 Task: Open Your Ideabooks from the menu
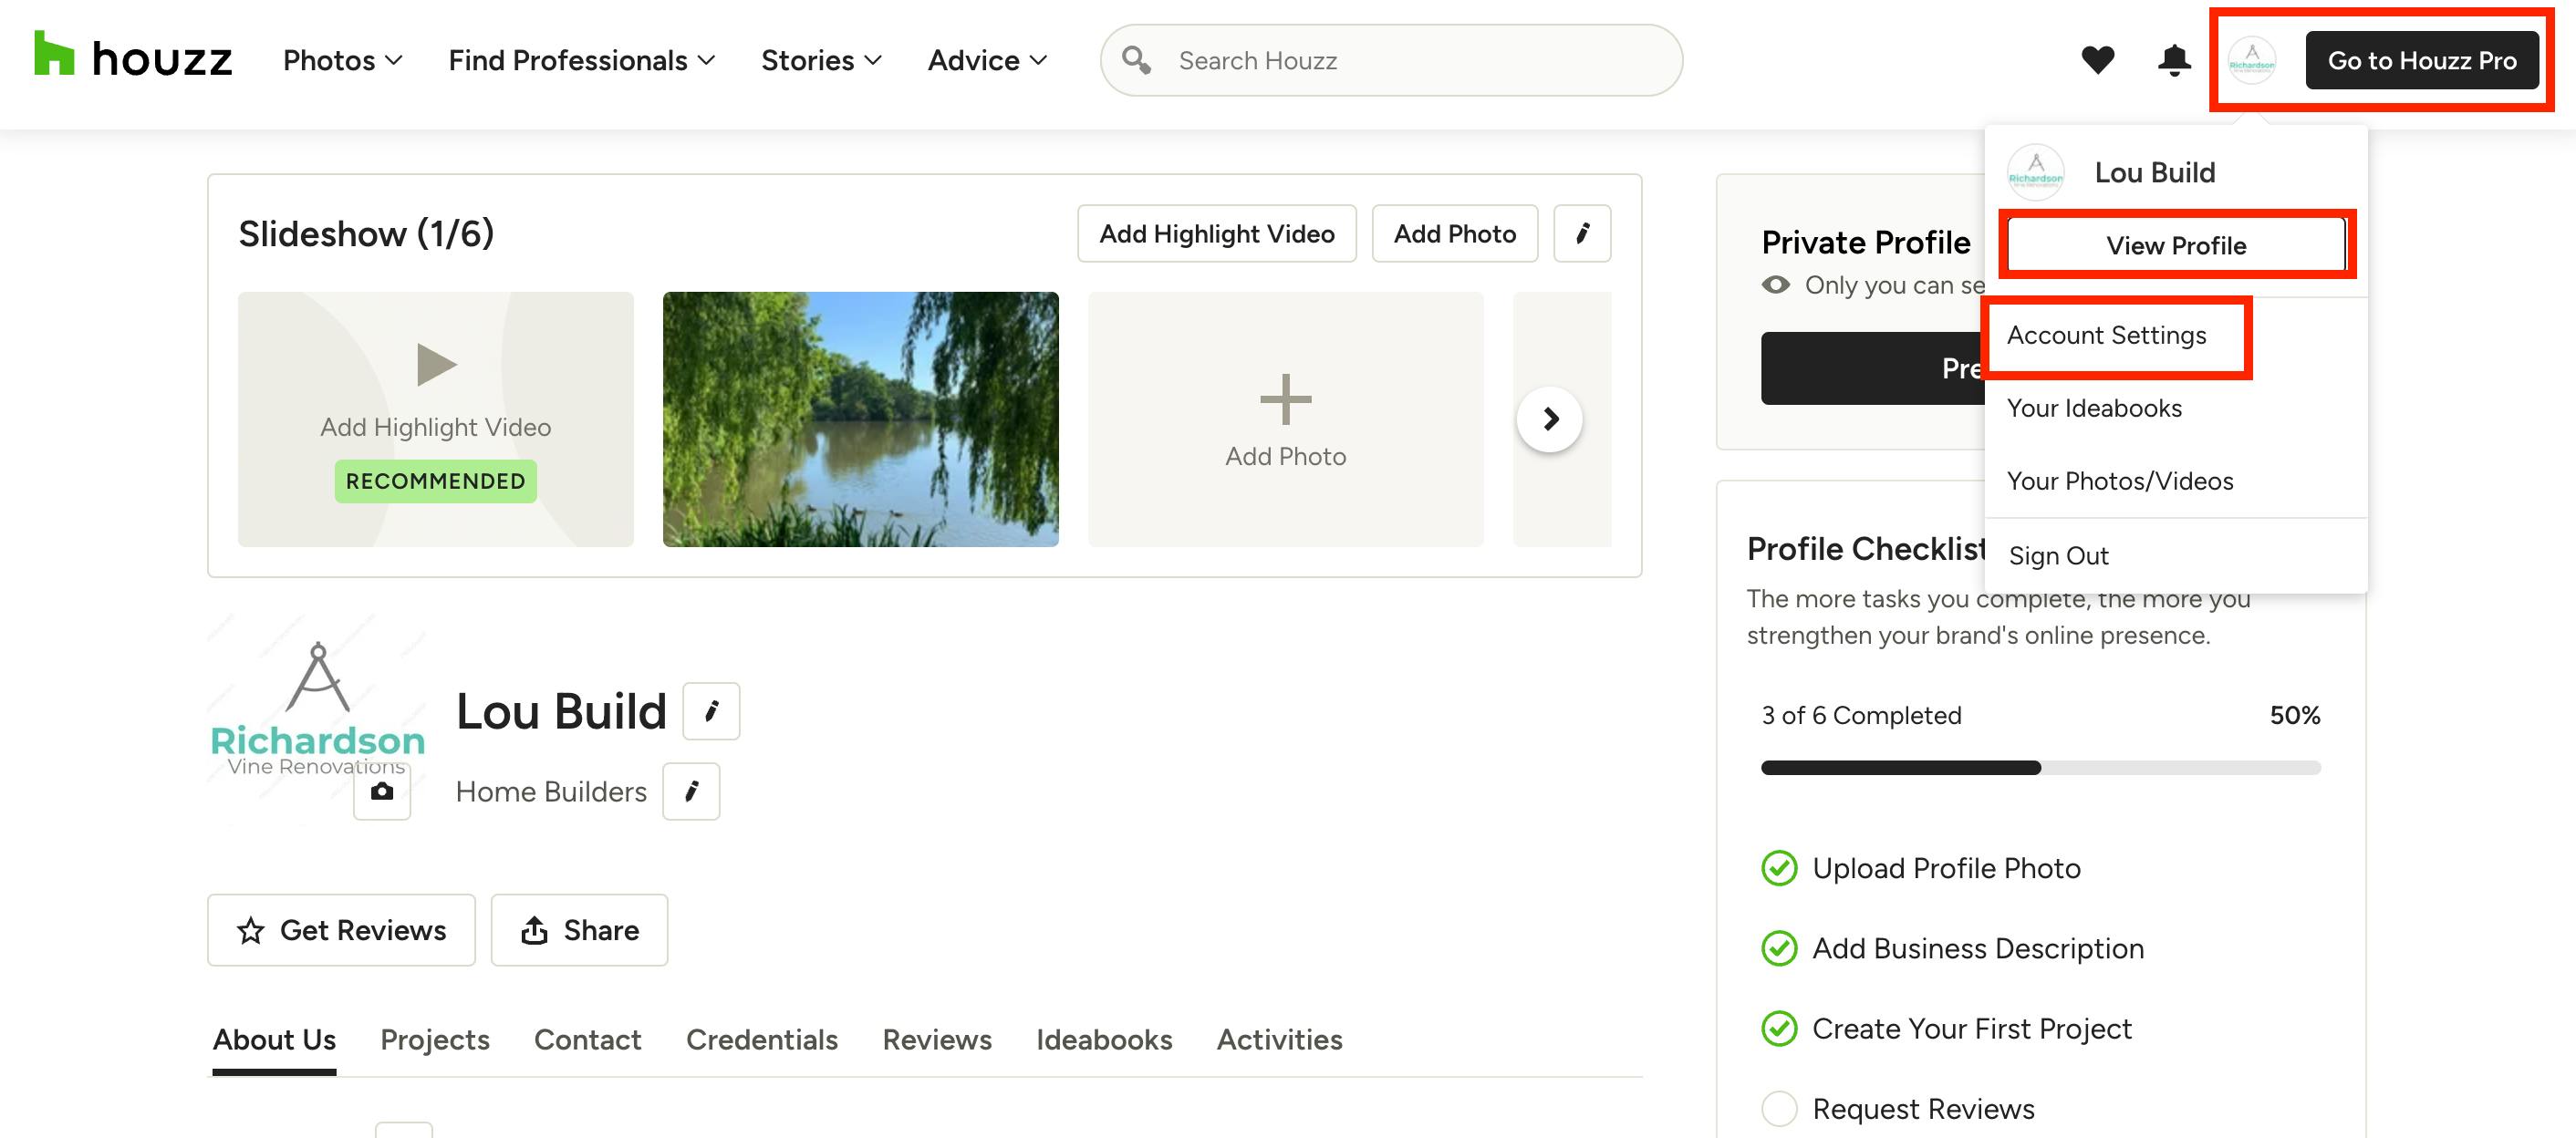coord(2094,409)
